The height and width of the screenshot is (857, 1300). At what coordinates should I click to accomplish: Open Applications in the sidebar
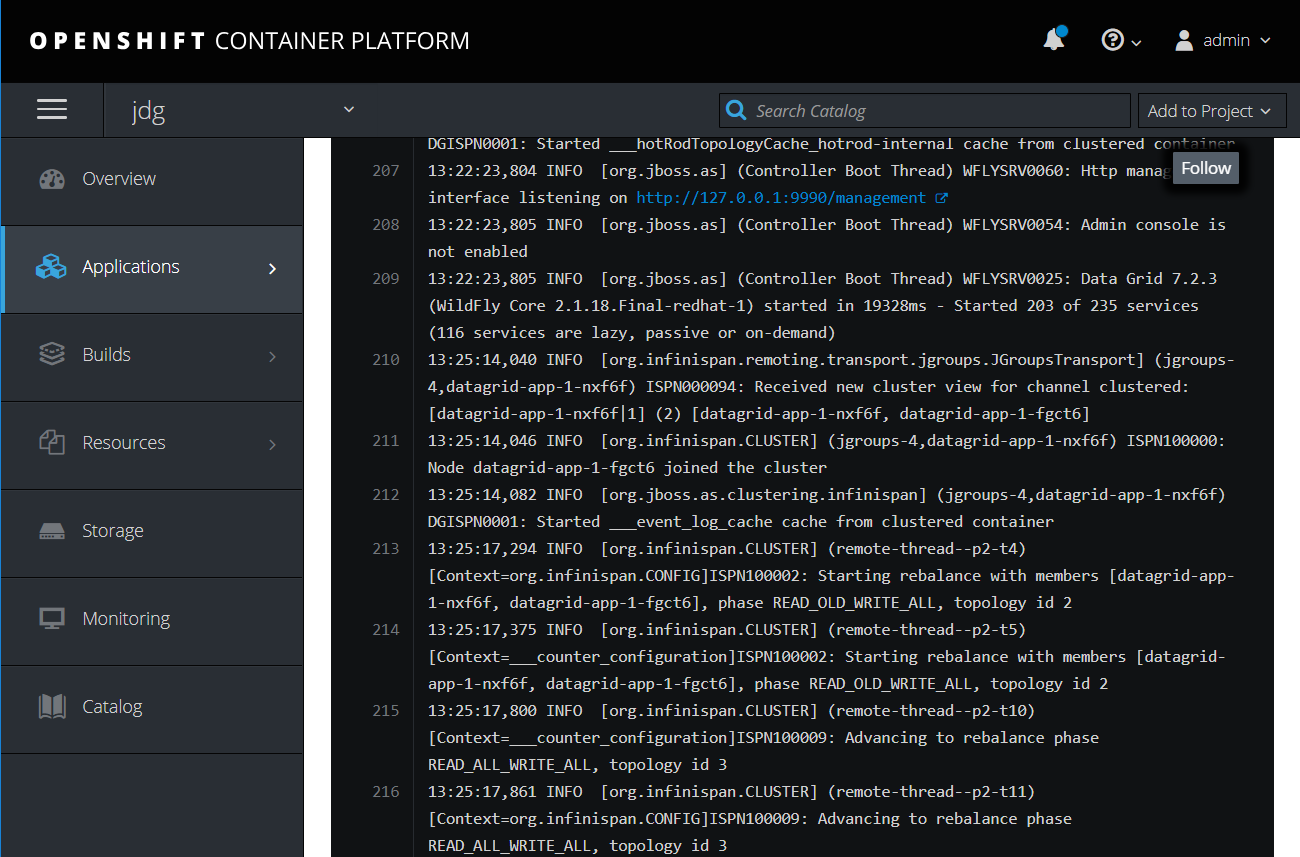point(152,267)
